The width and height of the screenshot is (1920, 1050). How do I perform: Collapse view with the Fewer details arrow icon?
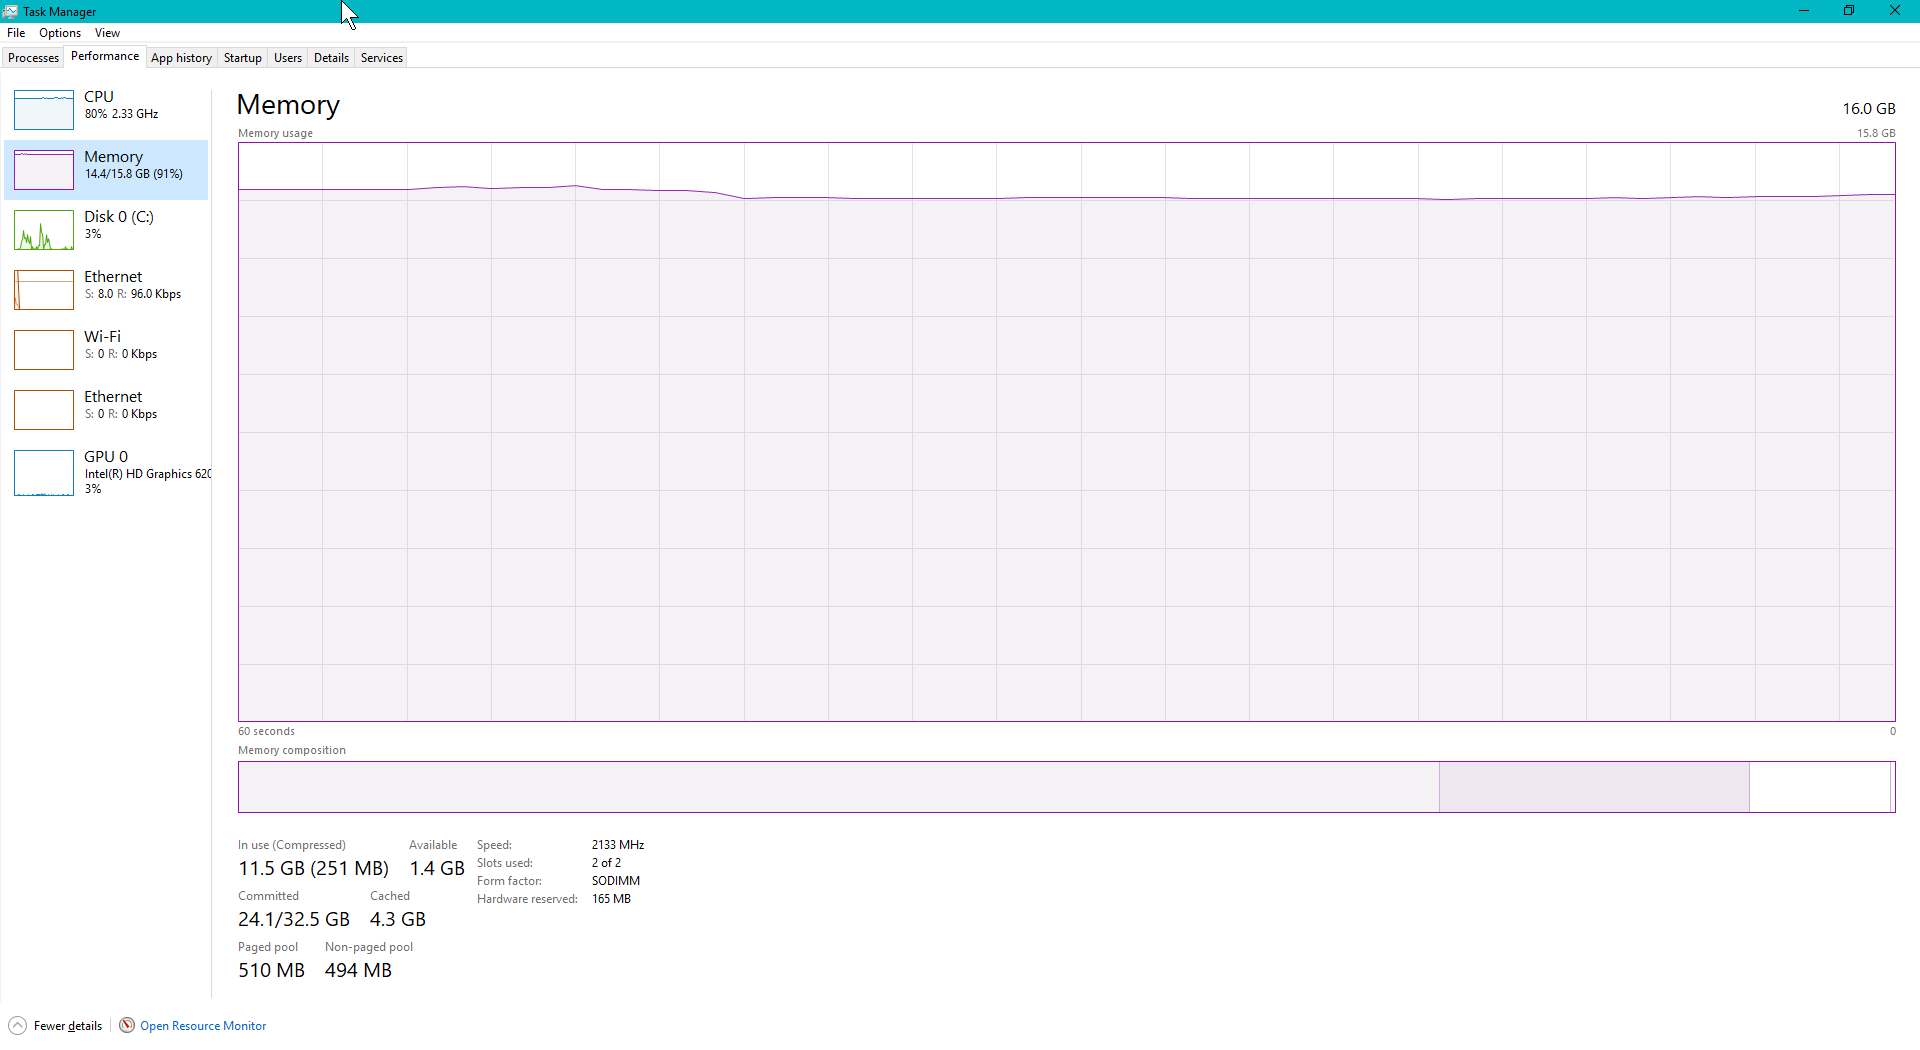pyautogui.click(x=17, y=1026)
